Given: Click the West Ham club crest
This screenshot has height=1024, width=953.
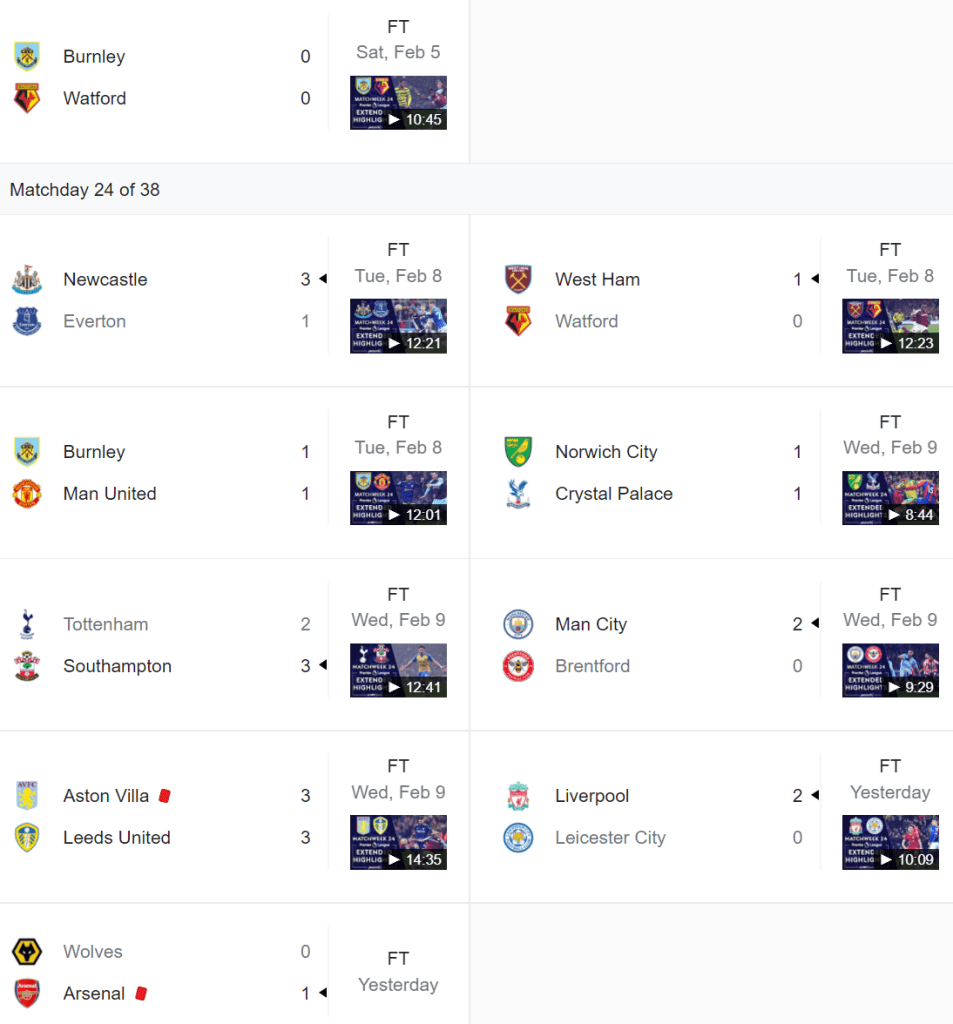Looking at the screenshot, I should [x=519, y=280].
